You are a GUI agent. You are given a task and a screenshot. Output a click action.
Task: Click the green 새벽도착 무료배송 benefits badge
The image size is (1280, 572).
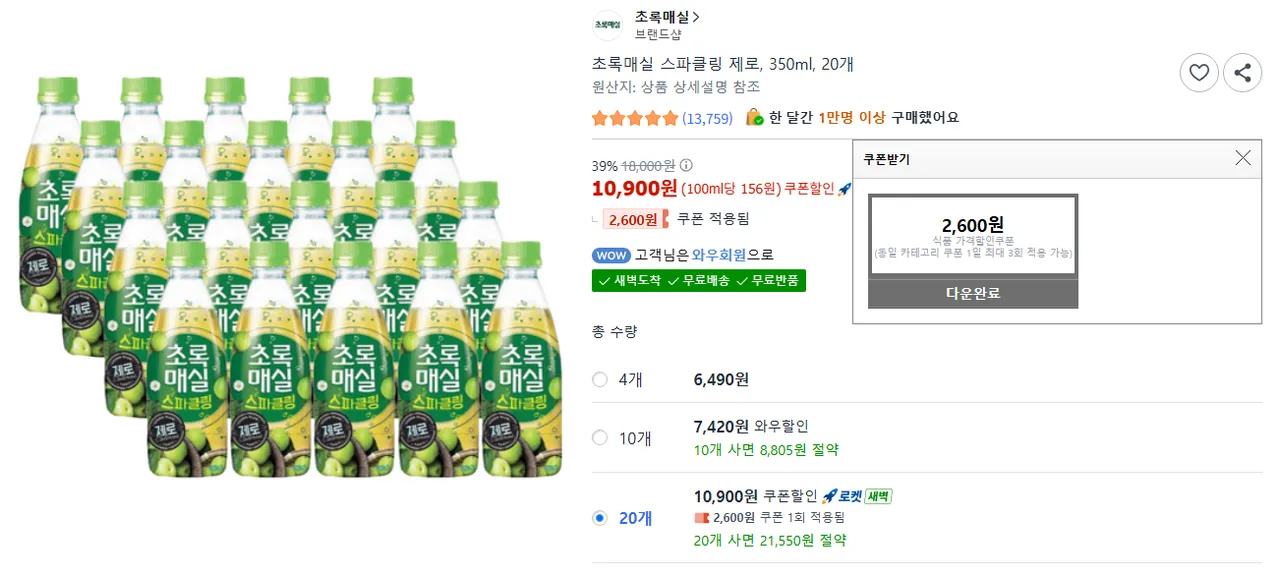(699, 281)
